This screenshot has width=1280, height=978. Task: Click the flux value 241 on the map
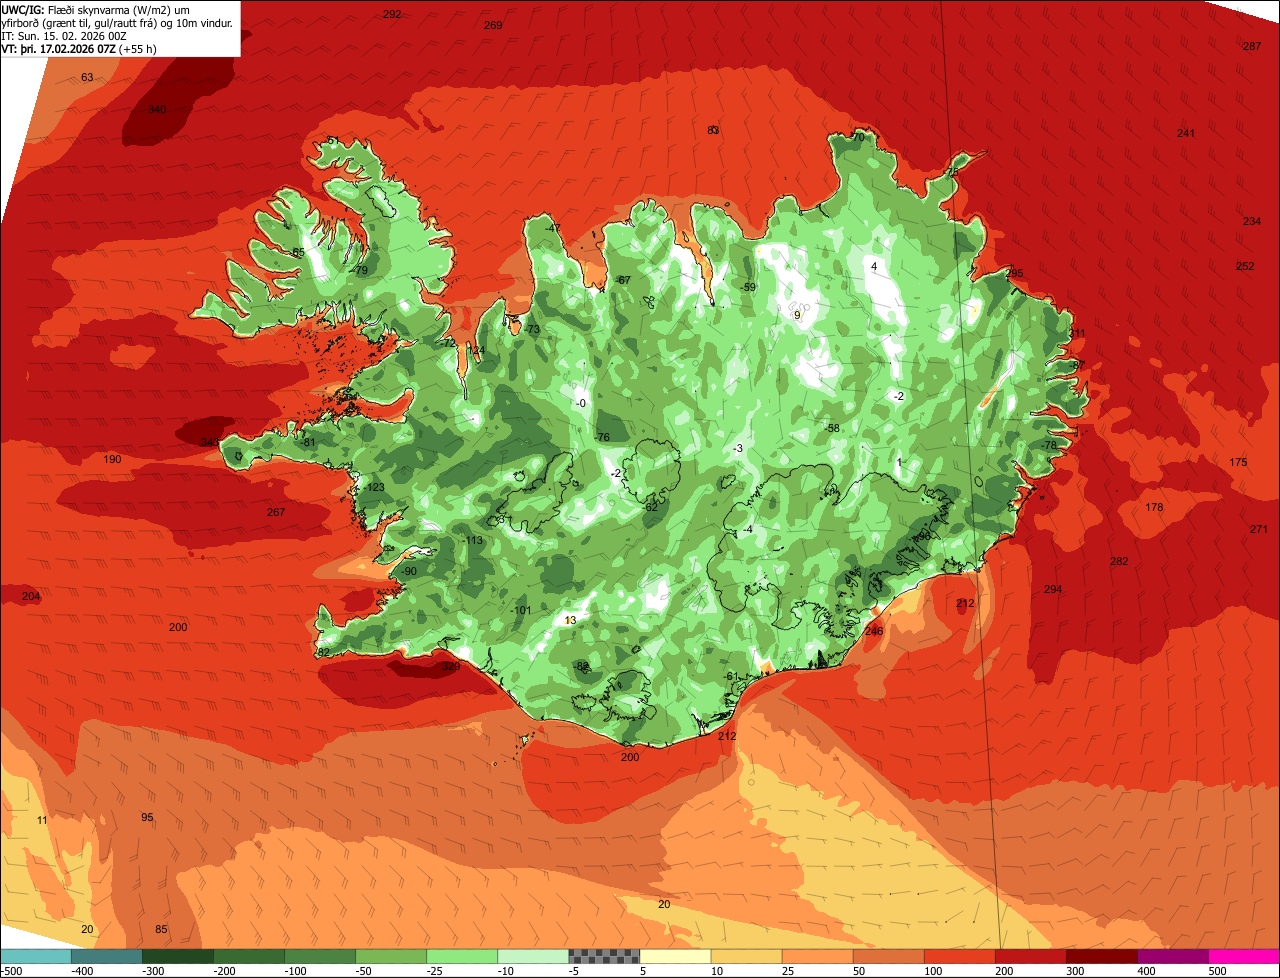(x=1186, y=133)
